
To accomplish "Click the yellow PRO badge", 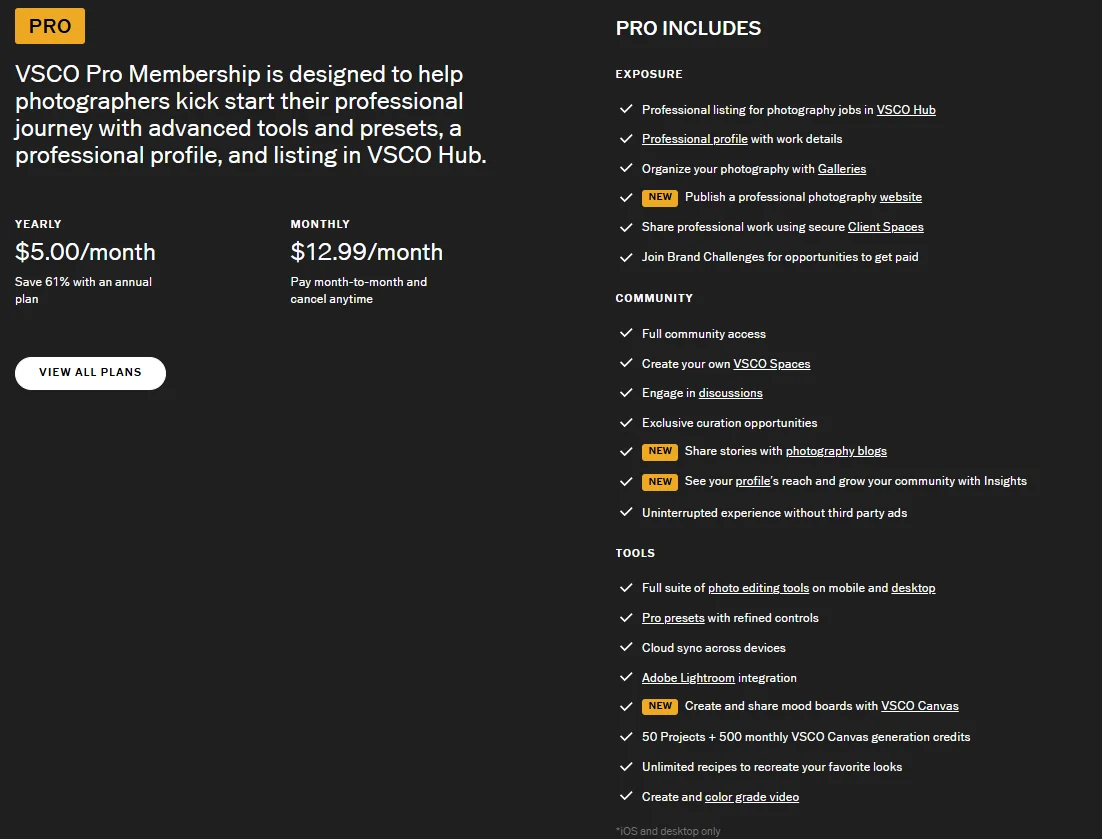I will [x=50, y=26].
